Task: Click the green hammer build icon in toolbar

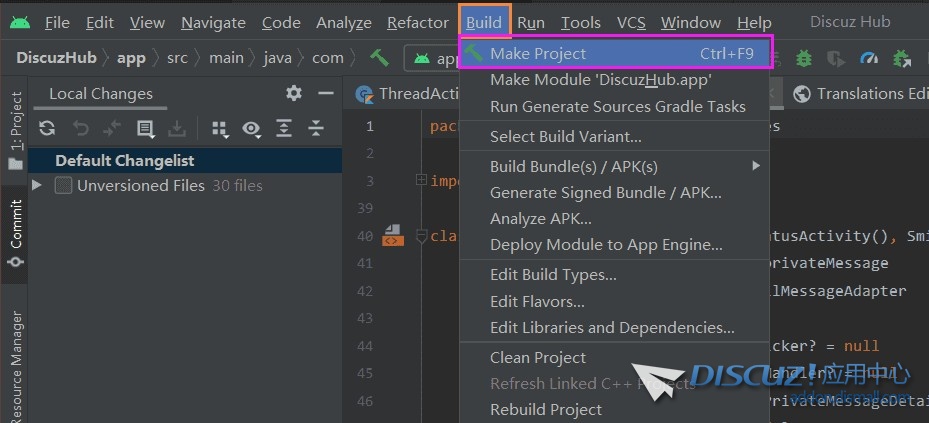Action: 380,58
